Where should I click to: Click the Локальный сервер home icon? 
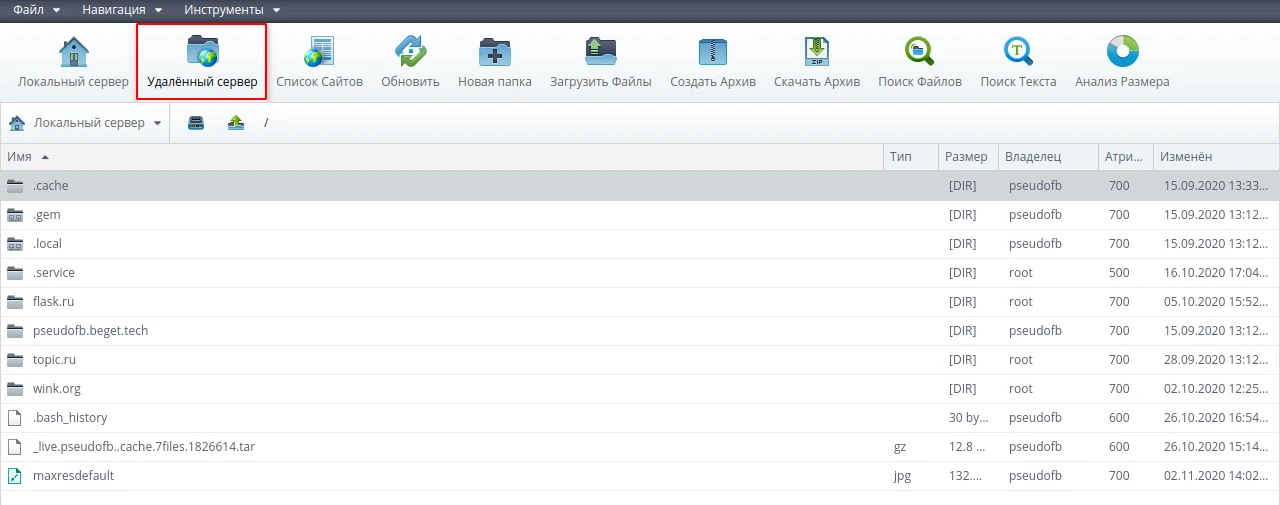pos(73,51)
